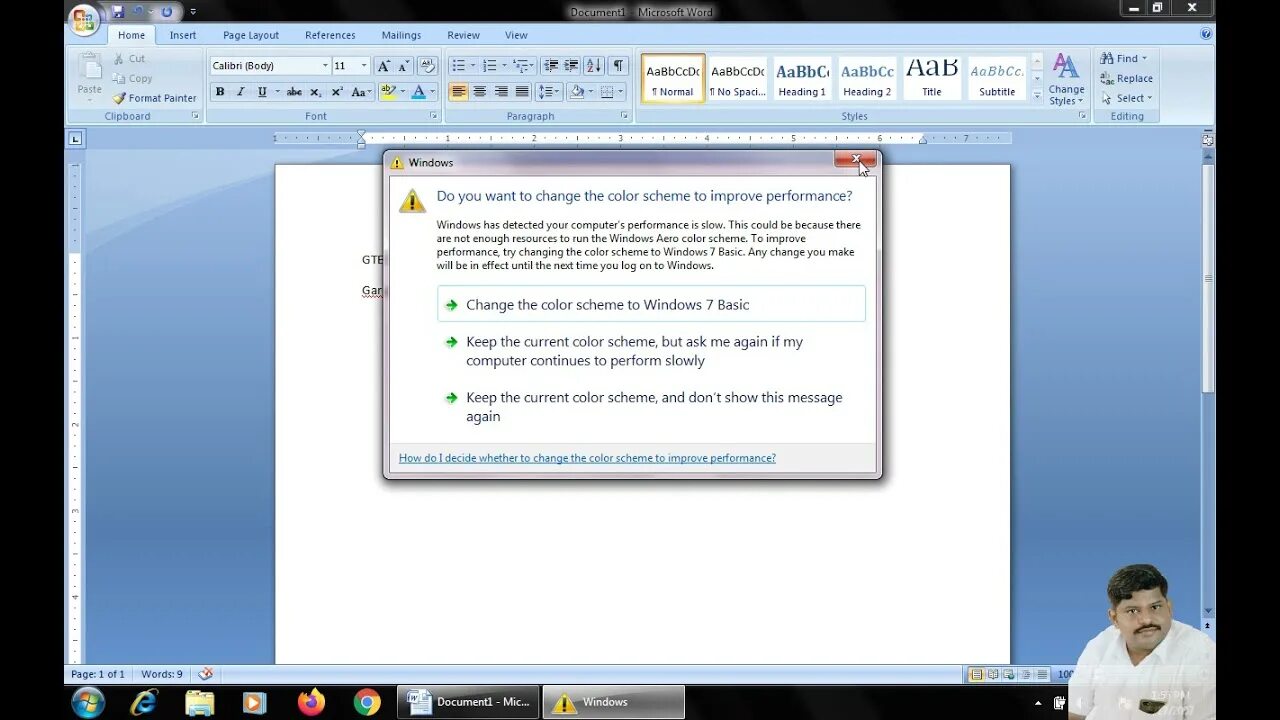Viewport: 1280px width, 720px height.
Task: Toggle Strikethrough formatting
Action: click(294, 92)
